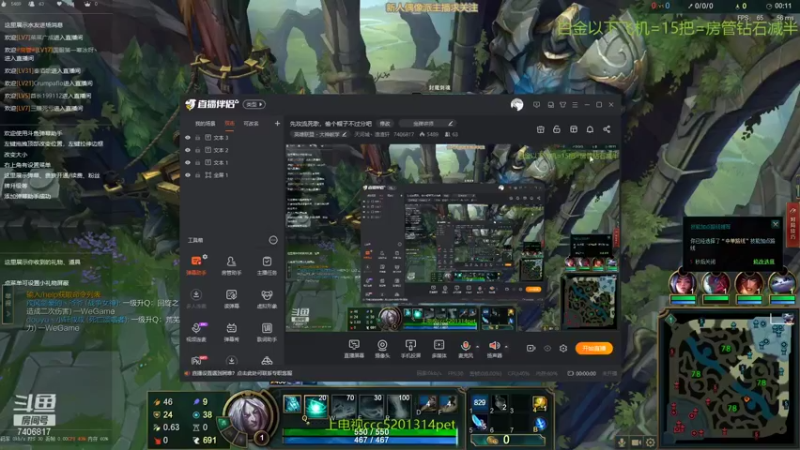
Task: Edit the stream category with the pencil icon
Action: click(x=344, y=134)
